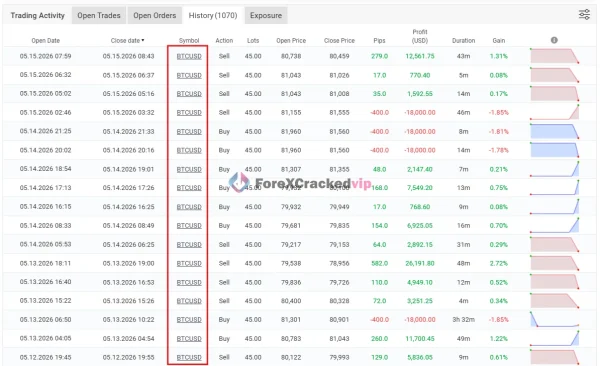Open BTCUSD link for 05.12.2026 19:45 trade

(x=189, y=358)
